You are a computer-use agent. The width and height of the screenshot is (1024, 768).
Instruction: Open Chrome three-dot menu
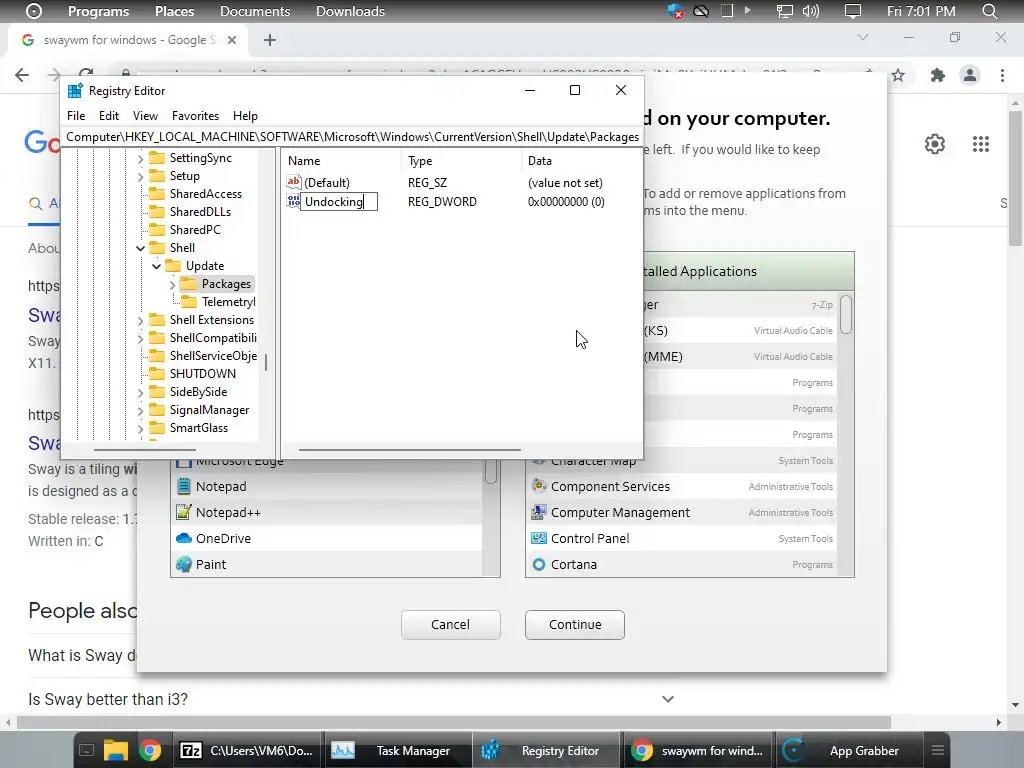click(x=1002, y=75)
